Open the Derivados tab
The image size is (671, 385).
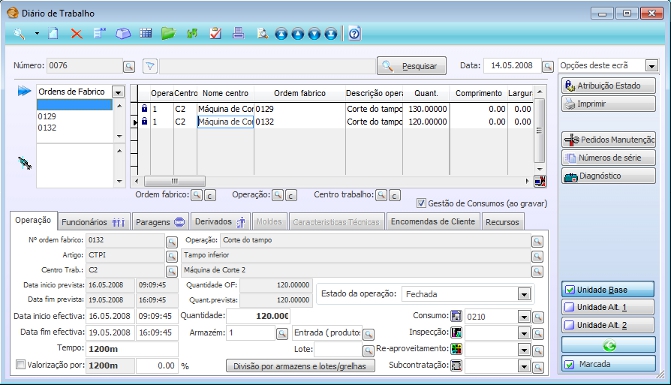(220, 222)
